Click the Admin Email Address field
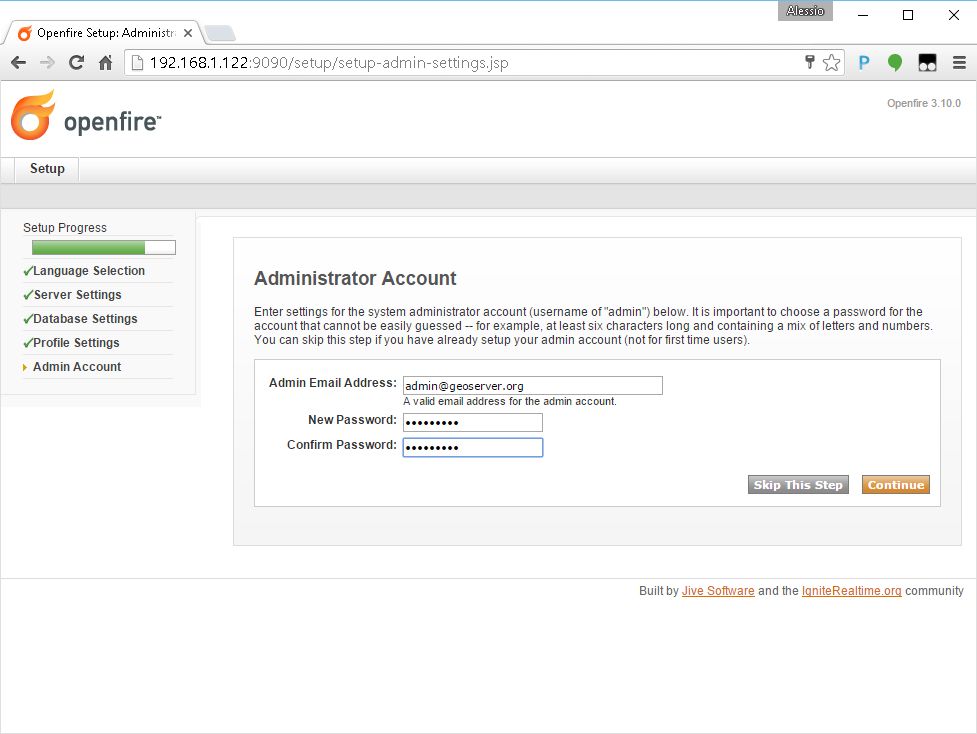Screen dimensions: 977x734 (x=532, y=386)
